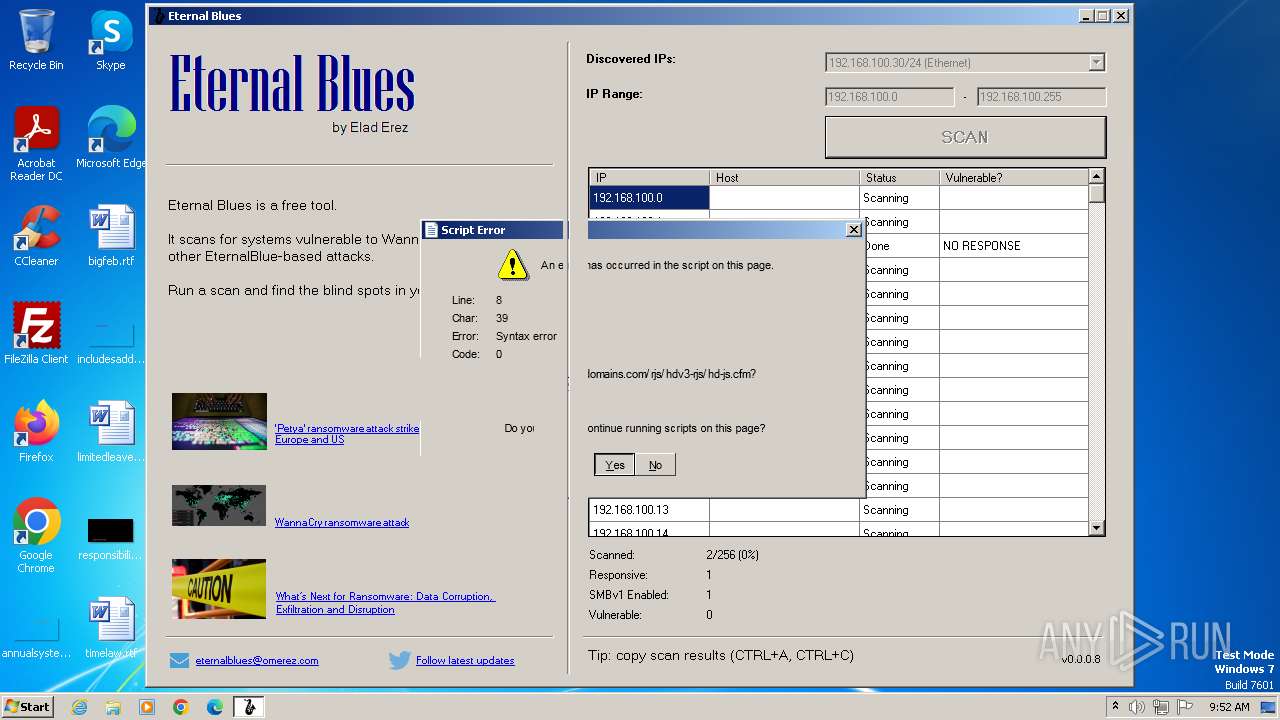This screenshot has width=1280, height=720.
Task: Open the WannaCry ransomware attack link
Action: (342, 522)
